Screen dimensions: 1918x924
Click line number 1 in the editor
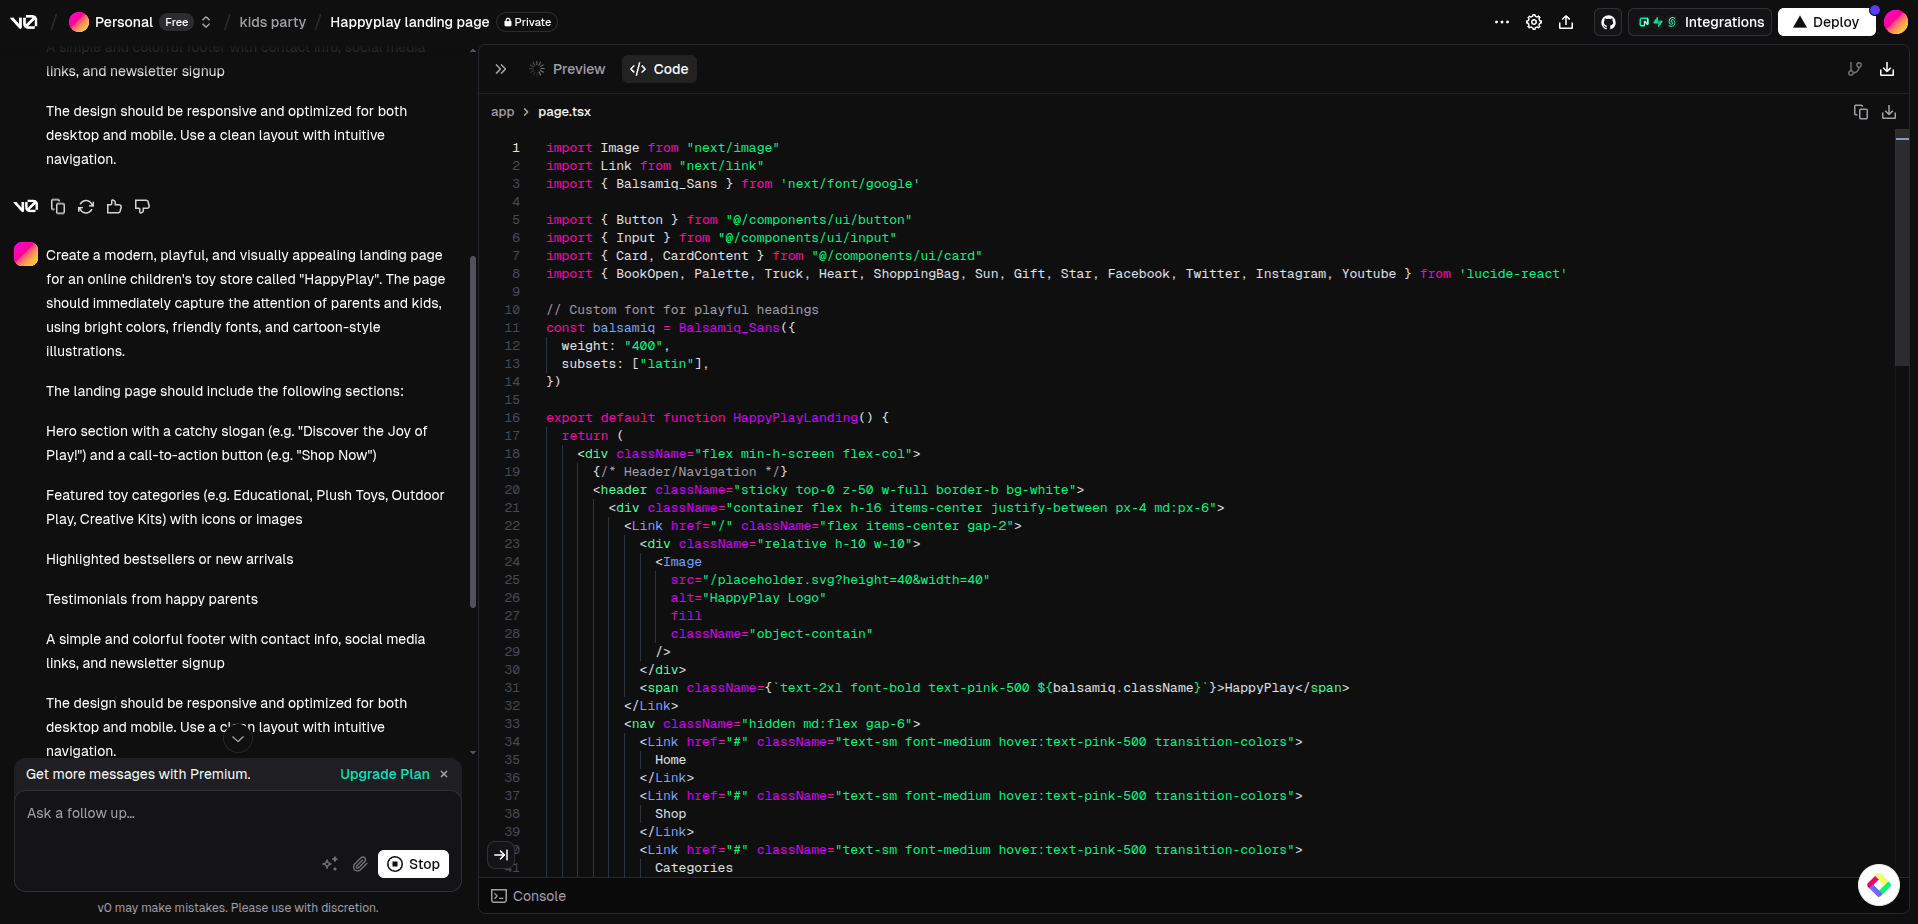516,148
